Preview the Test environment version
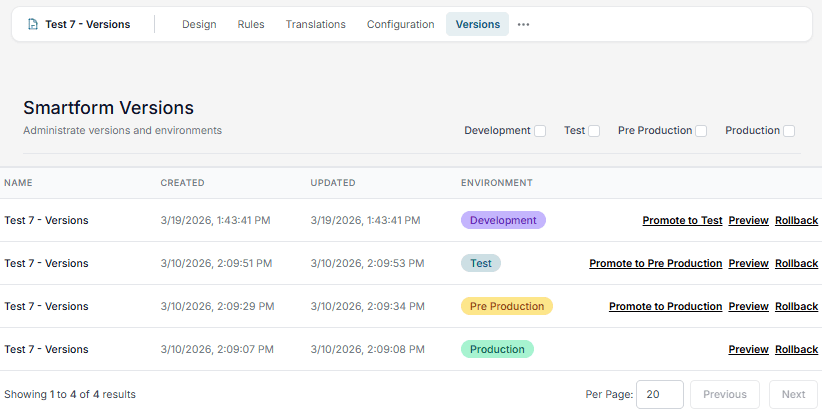Image resolution: width=822 pixels, height=417 pixels. click(749, 263)
